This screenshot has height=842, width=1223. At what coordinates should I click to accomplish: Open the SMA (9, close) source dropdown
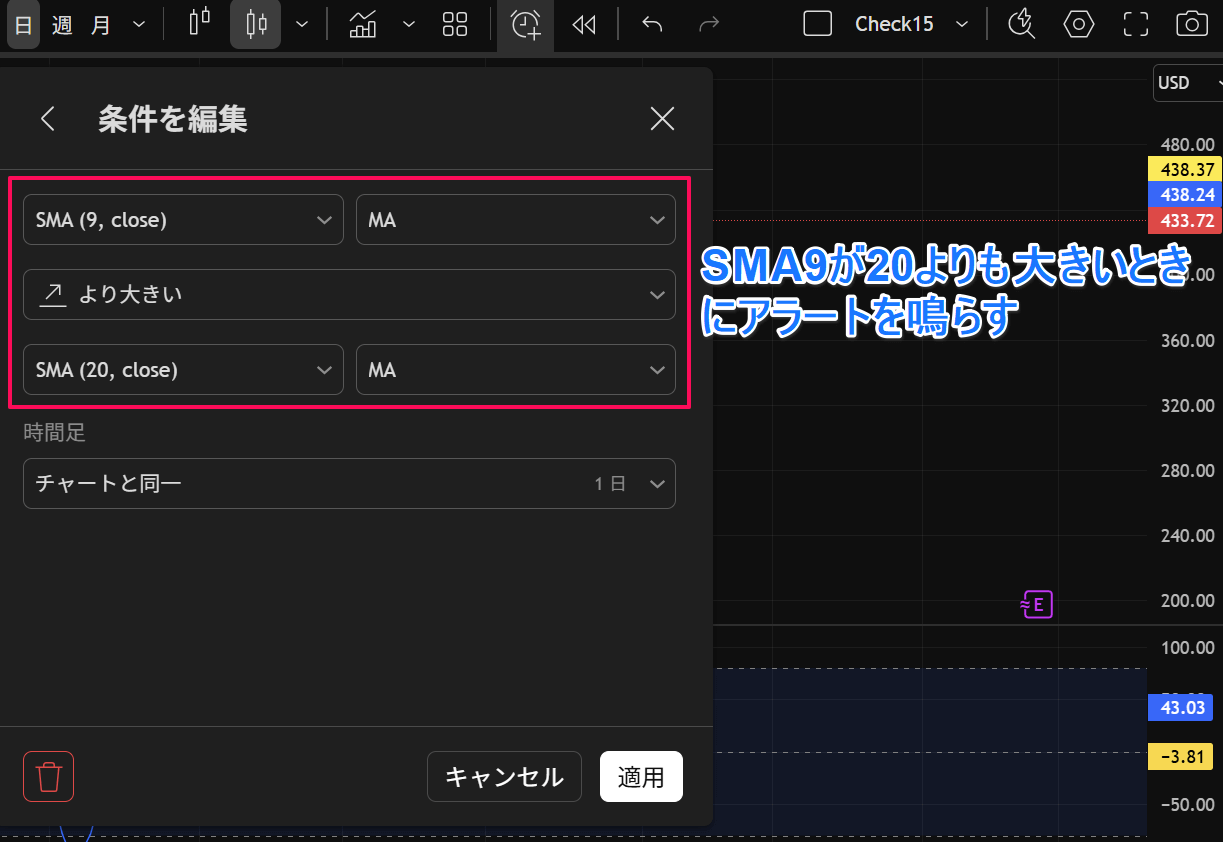183,219
